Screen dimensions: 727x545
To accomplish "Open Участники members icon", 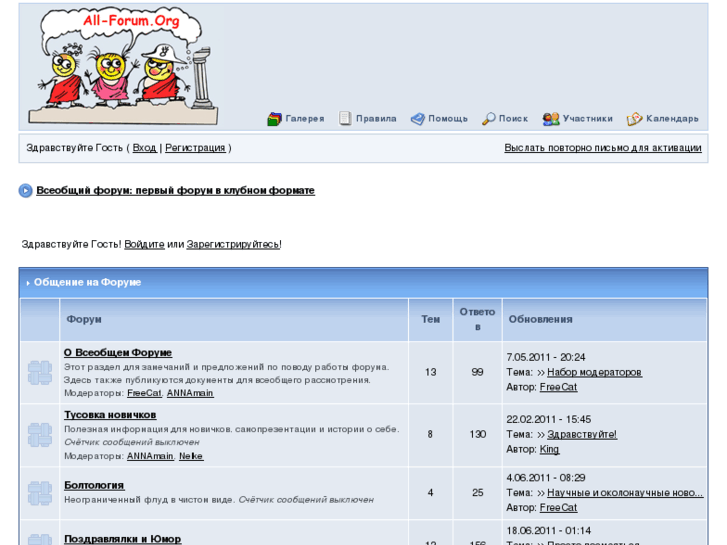I will point(551,119).
